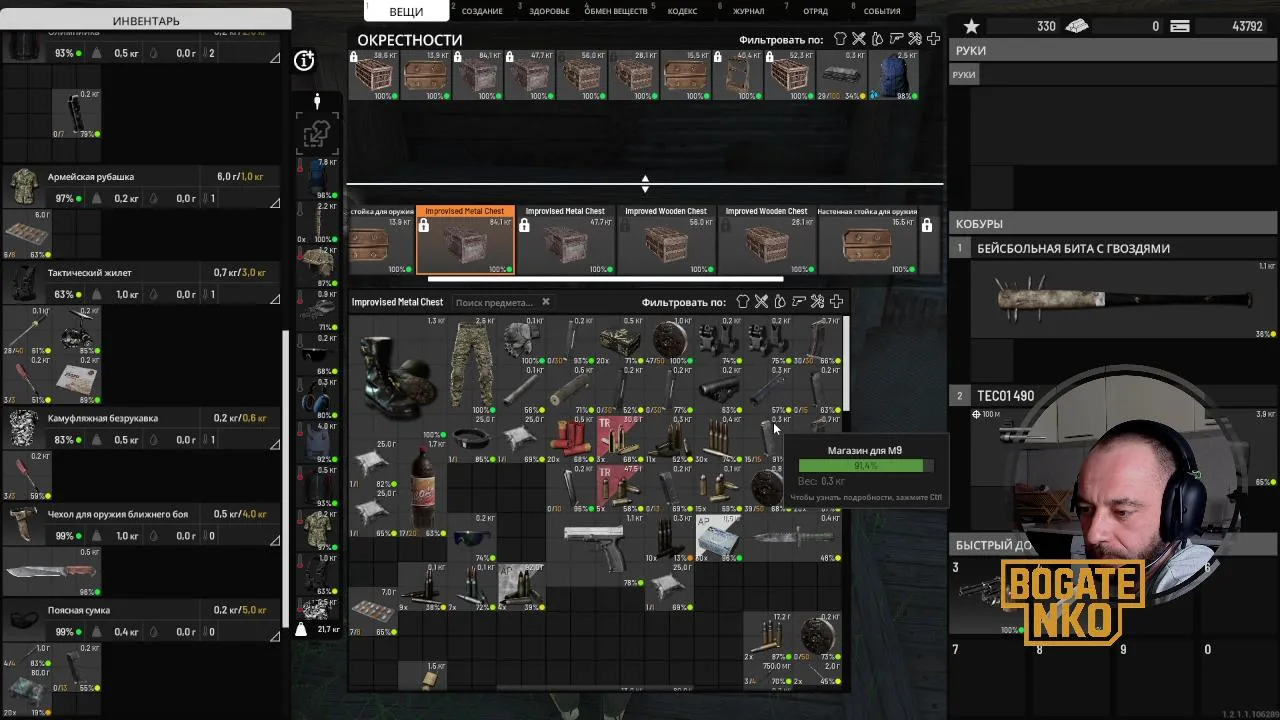This screenshot has width=1280, height=720.
Task: Filter Improvised Metal Chest by medical plus icon
Action: [x=836, y=301]
